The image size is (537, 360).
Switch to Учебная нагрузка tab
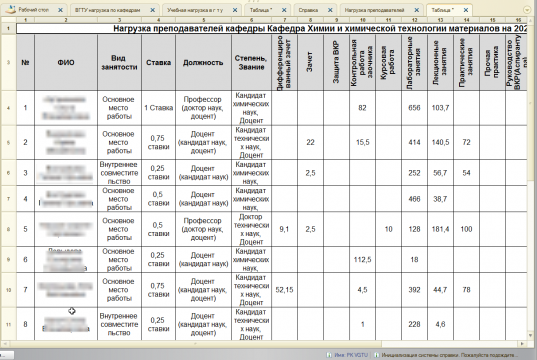click(195, 10)
